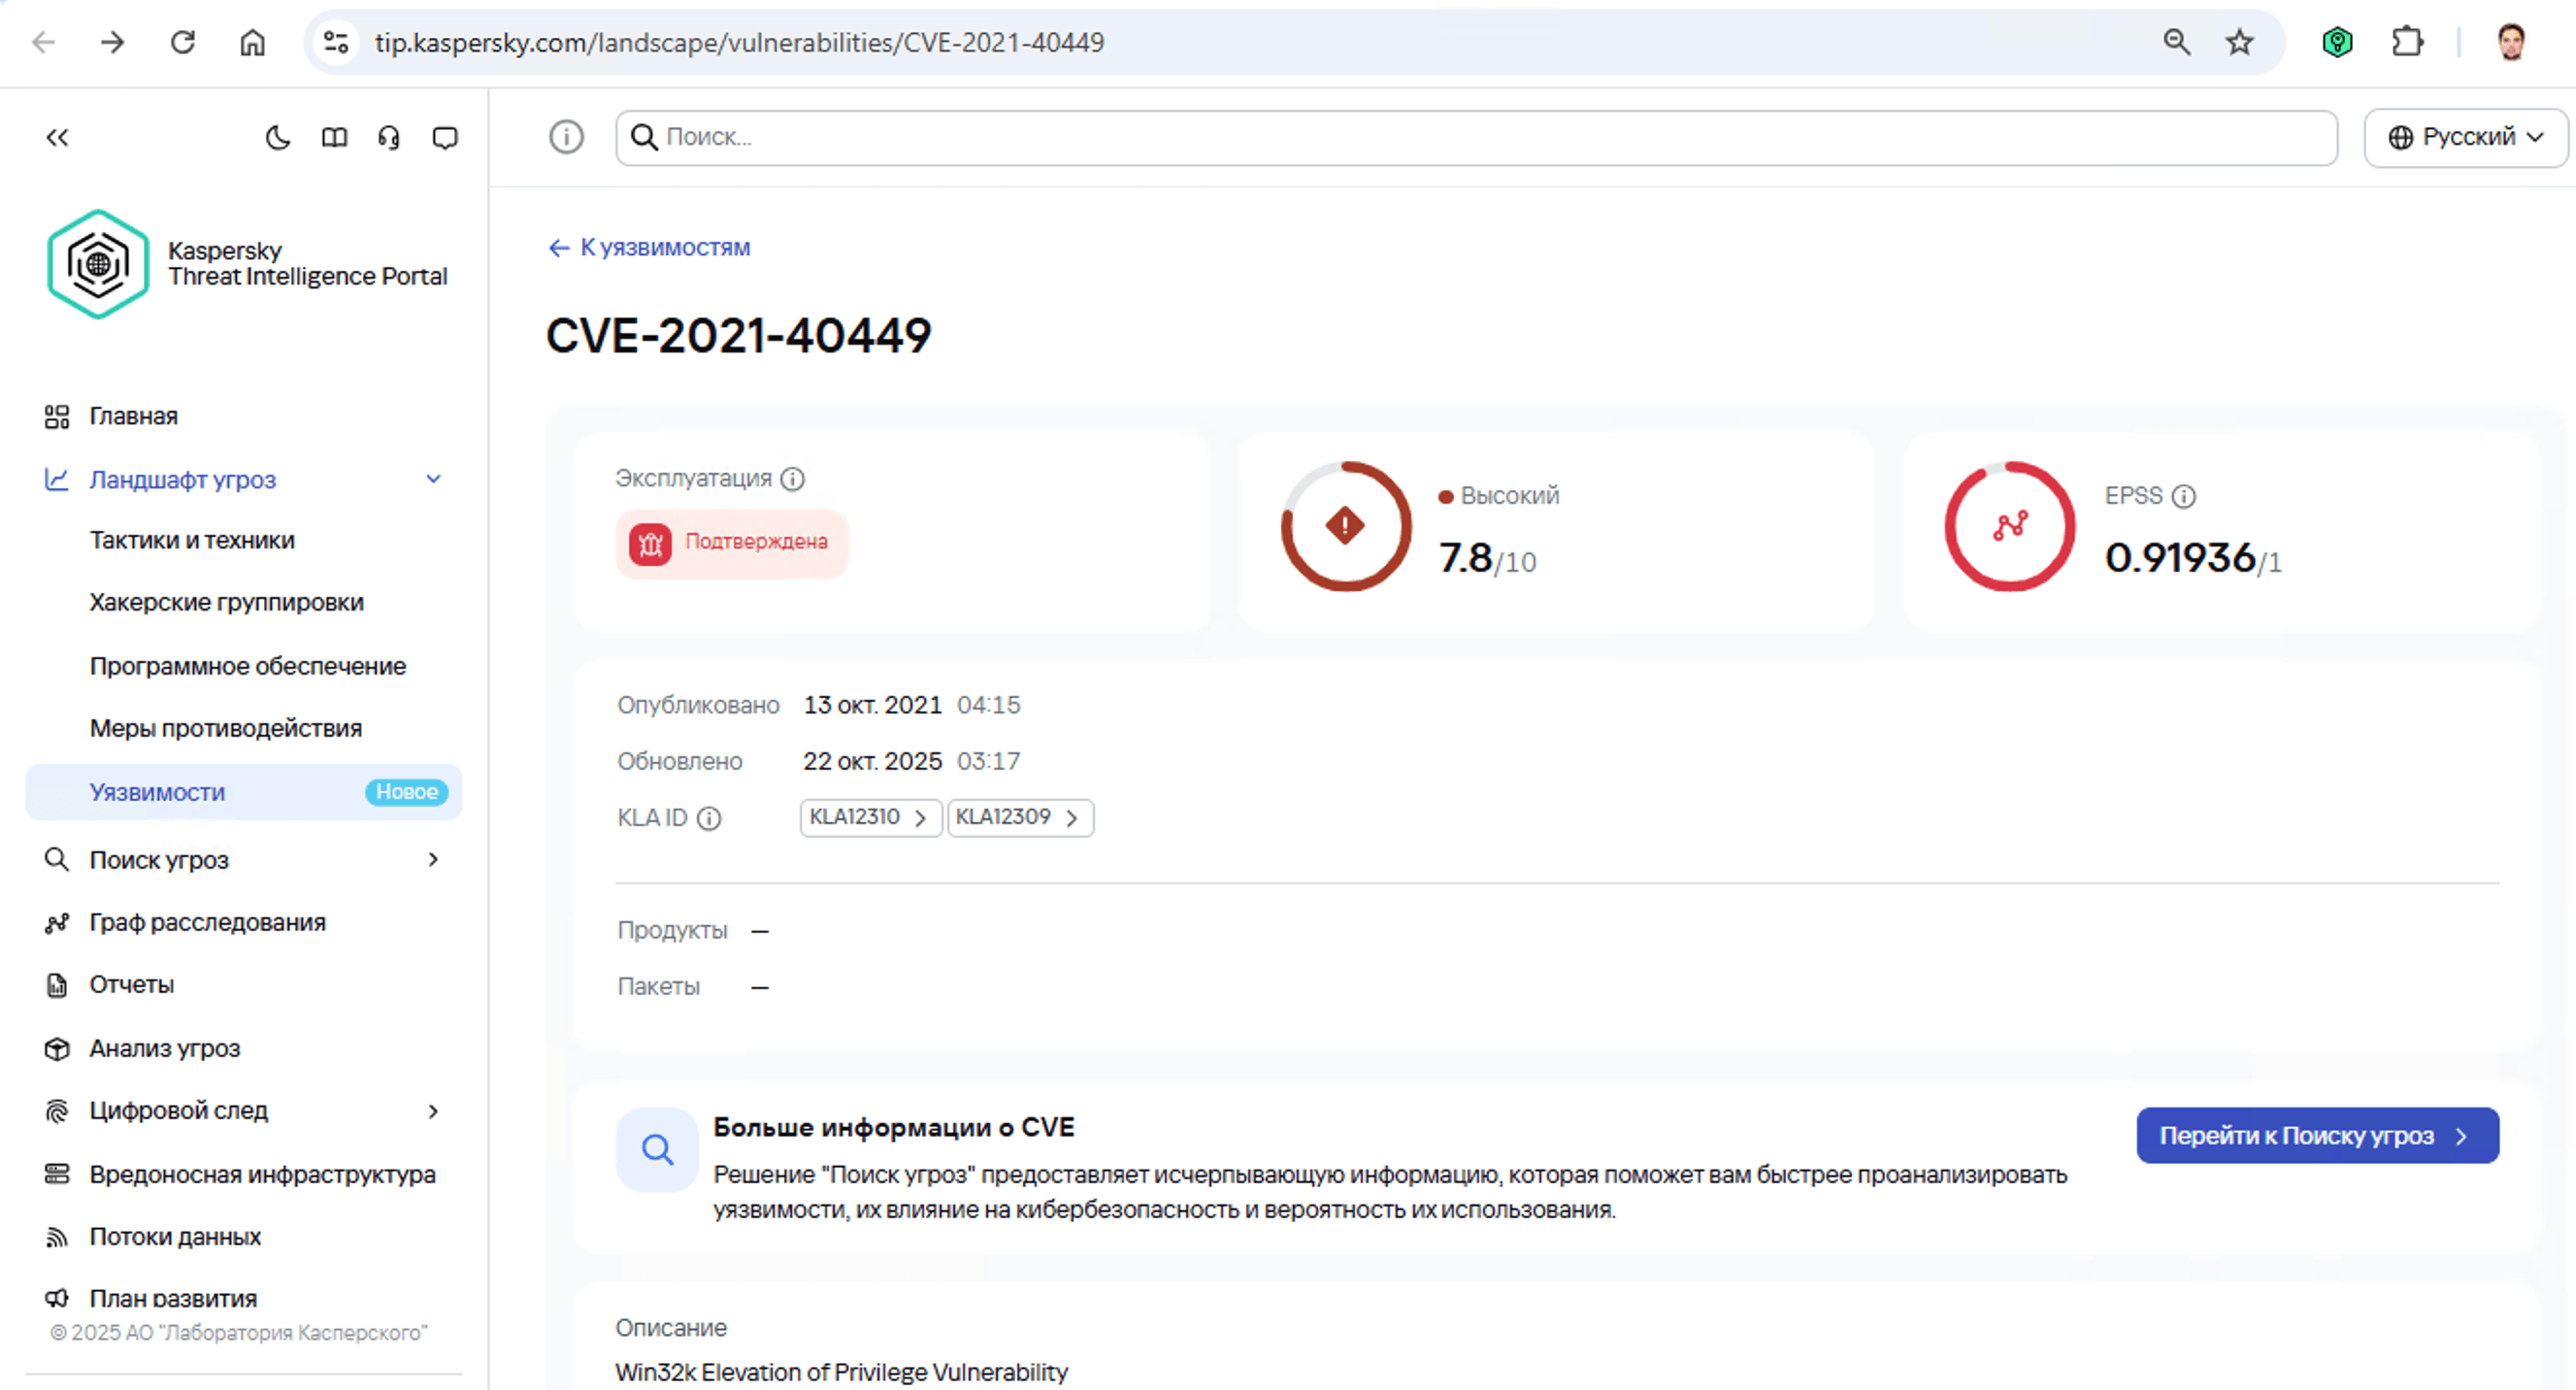Open Хакерские группировки menu item
The height and width of the screenshot is (1390, 2576).
[x=226, y=602]
